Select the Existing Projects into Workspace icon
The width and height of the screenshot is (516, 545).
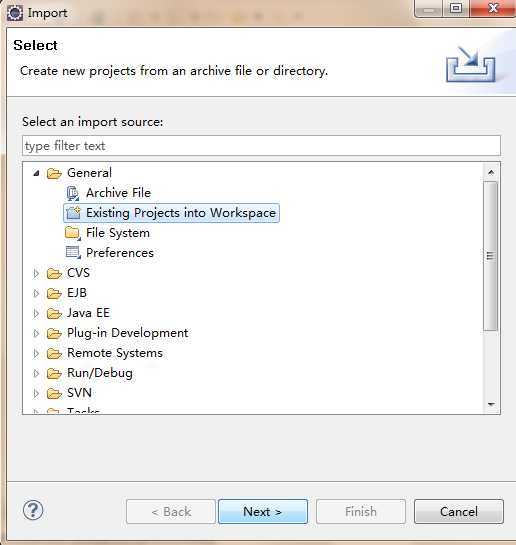pos(73,213)
